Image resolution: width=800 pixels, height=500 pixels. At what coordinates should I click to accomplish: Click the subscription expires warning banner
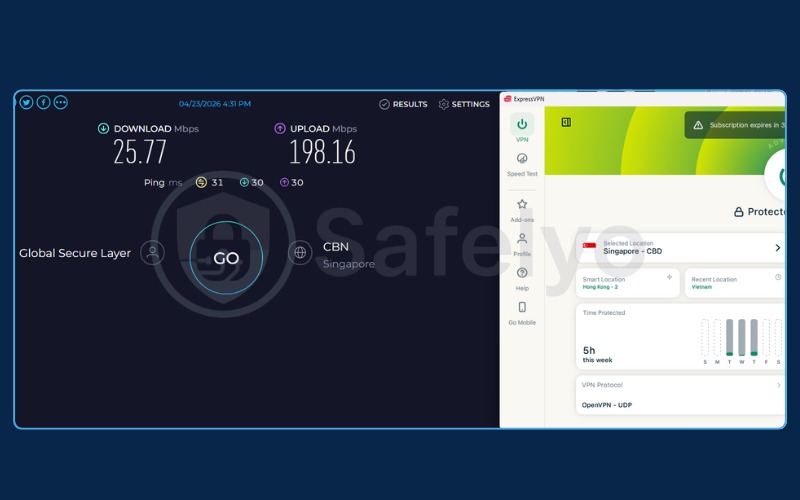click(x=735, y=125)
